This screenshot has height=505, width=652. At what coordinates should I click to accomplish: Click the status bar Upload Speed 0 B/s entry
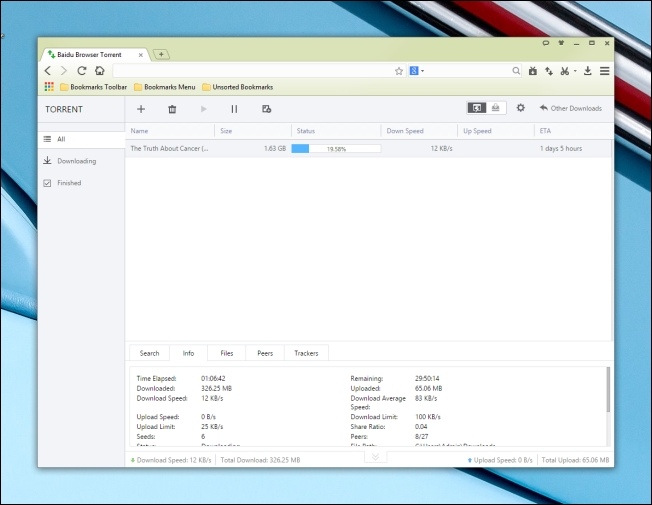[500, 460]
